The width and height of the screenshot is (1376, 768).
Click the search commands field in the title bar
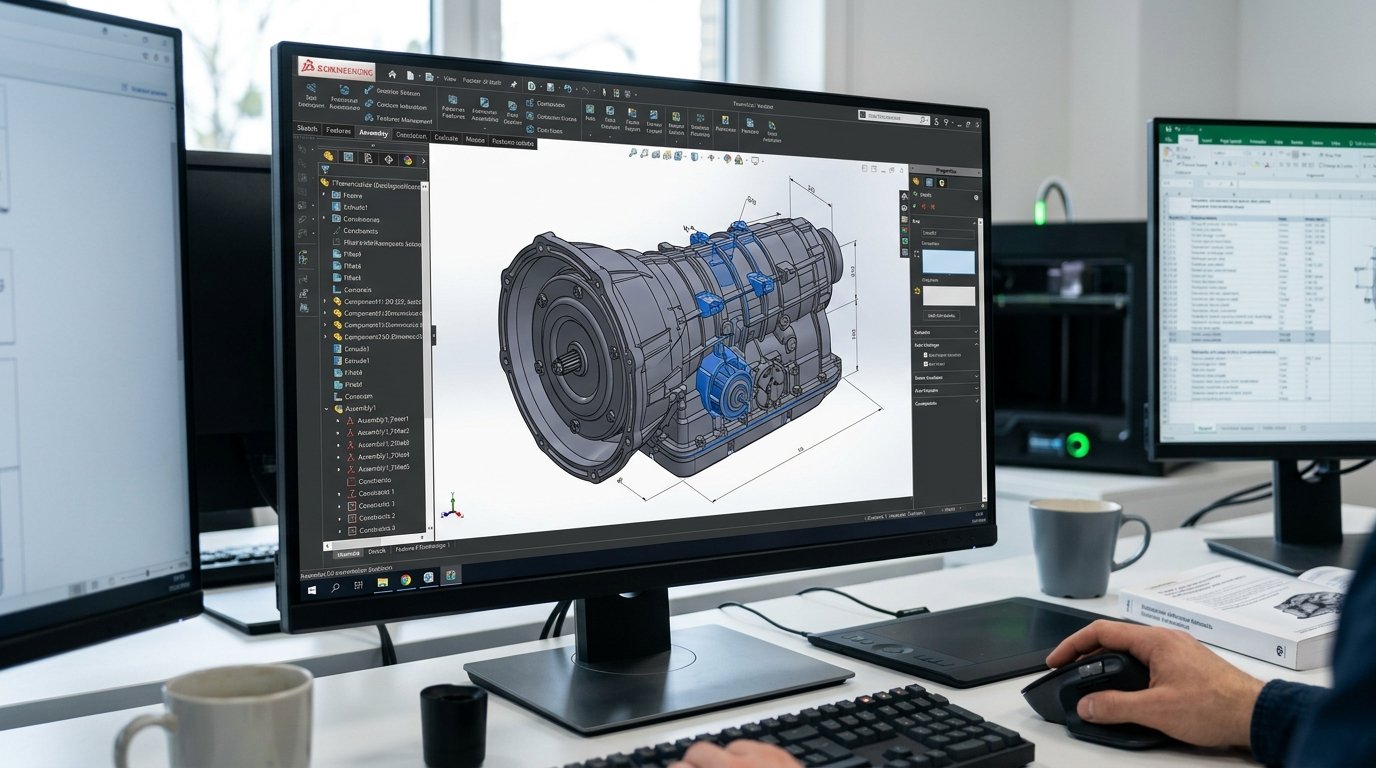point(893,117)
